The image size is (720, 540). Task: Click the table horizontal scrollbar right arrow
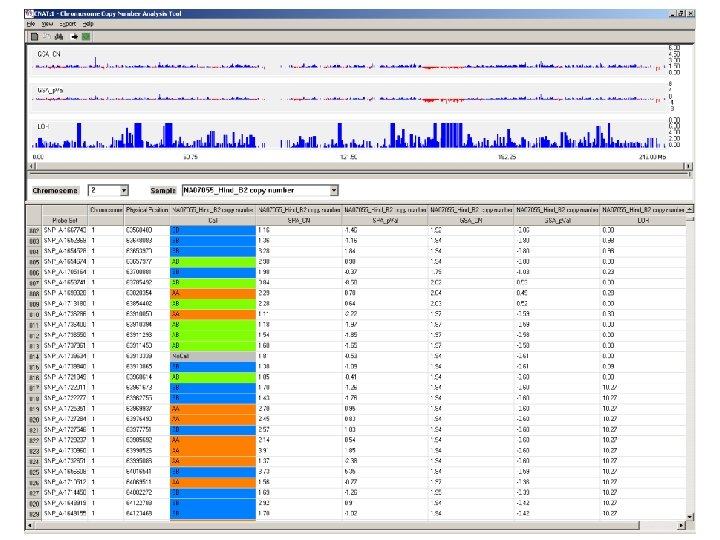pyautogui.click(x=681, y=525)
